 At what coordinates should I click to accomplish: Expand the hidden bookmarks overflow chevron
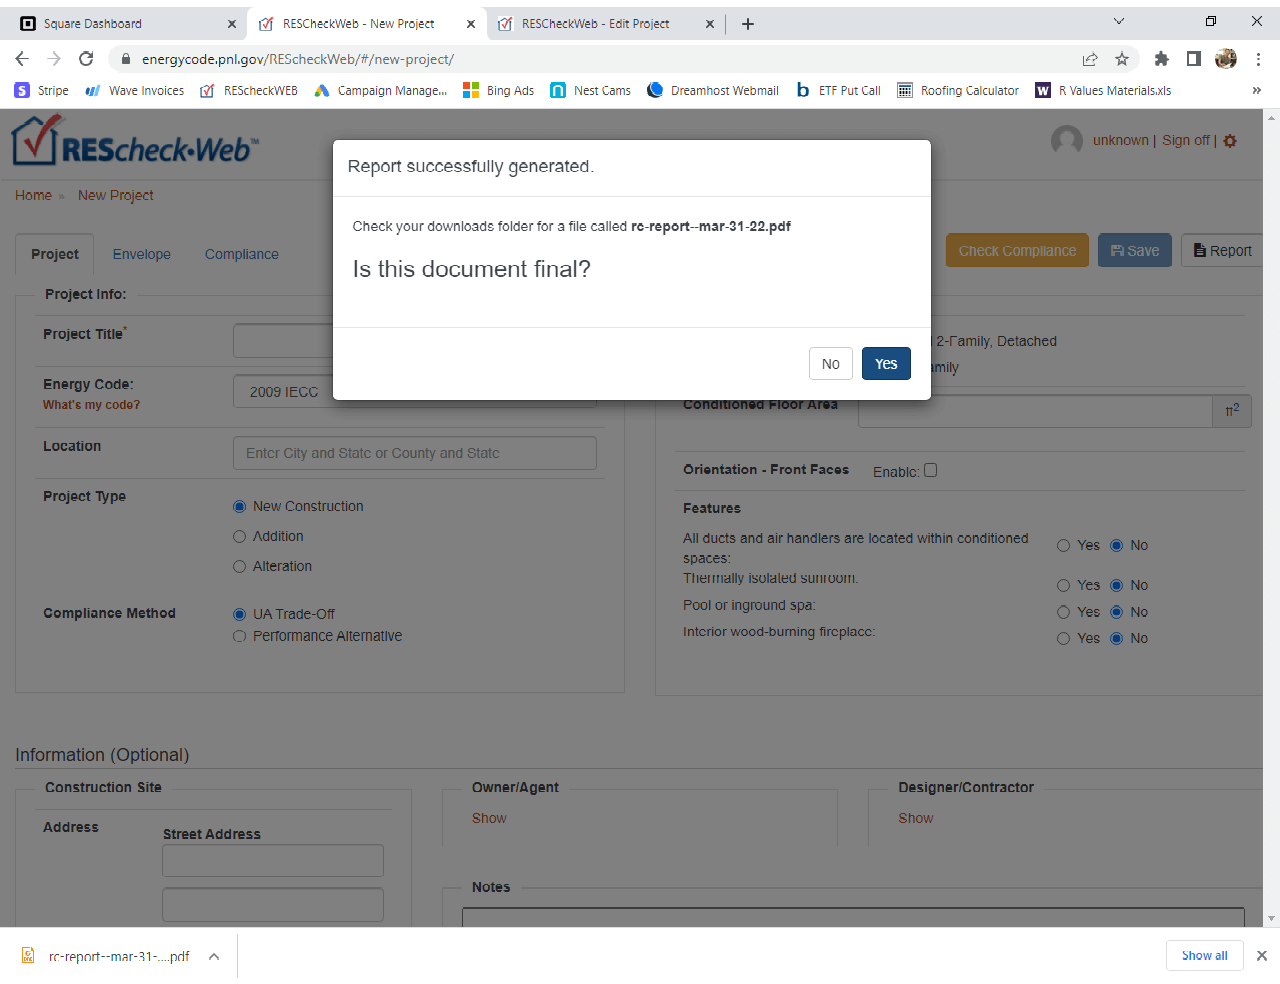1256,91
